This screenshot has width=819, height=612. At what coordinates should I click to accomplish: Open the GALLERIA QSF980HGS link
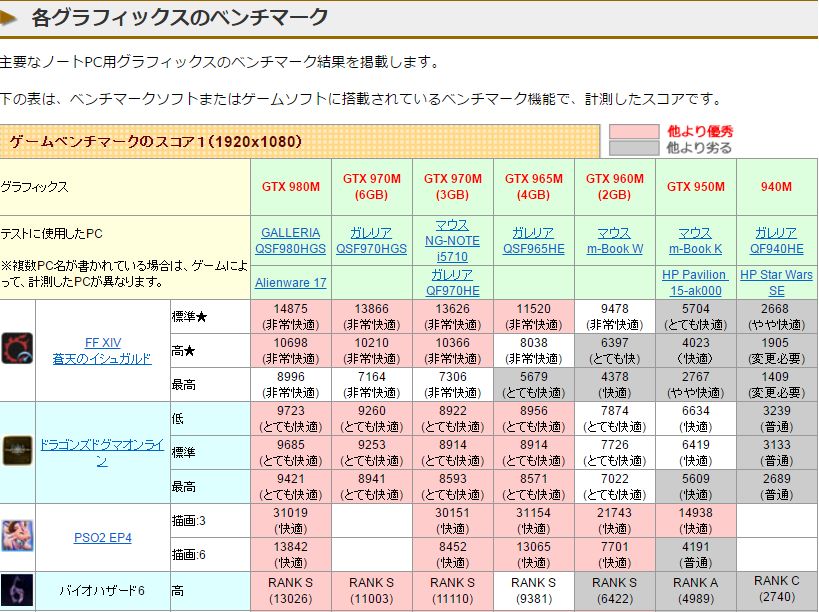(x=290, y=241)
